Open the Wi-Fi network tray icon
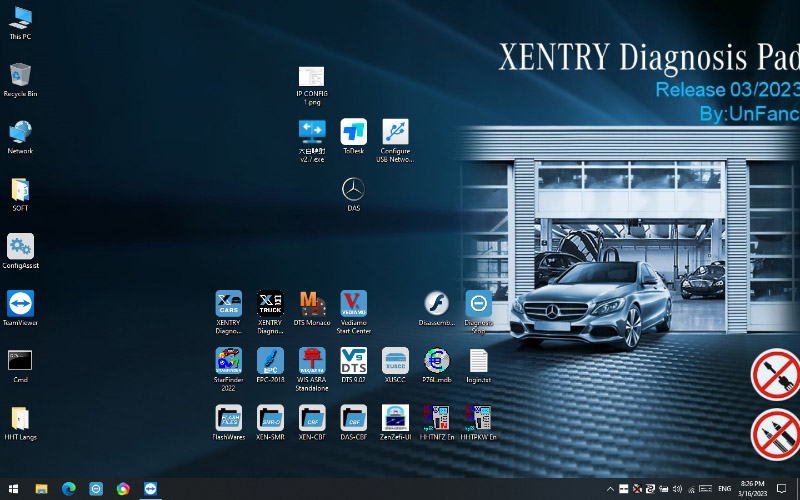 pyautogui.click(x=691, y=489)
